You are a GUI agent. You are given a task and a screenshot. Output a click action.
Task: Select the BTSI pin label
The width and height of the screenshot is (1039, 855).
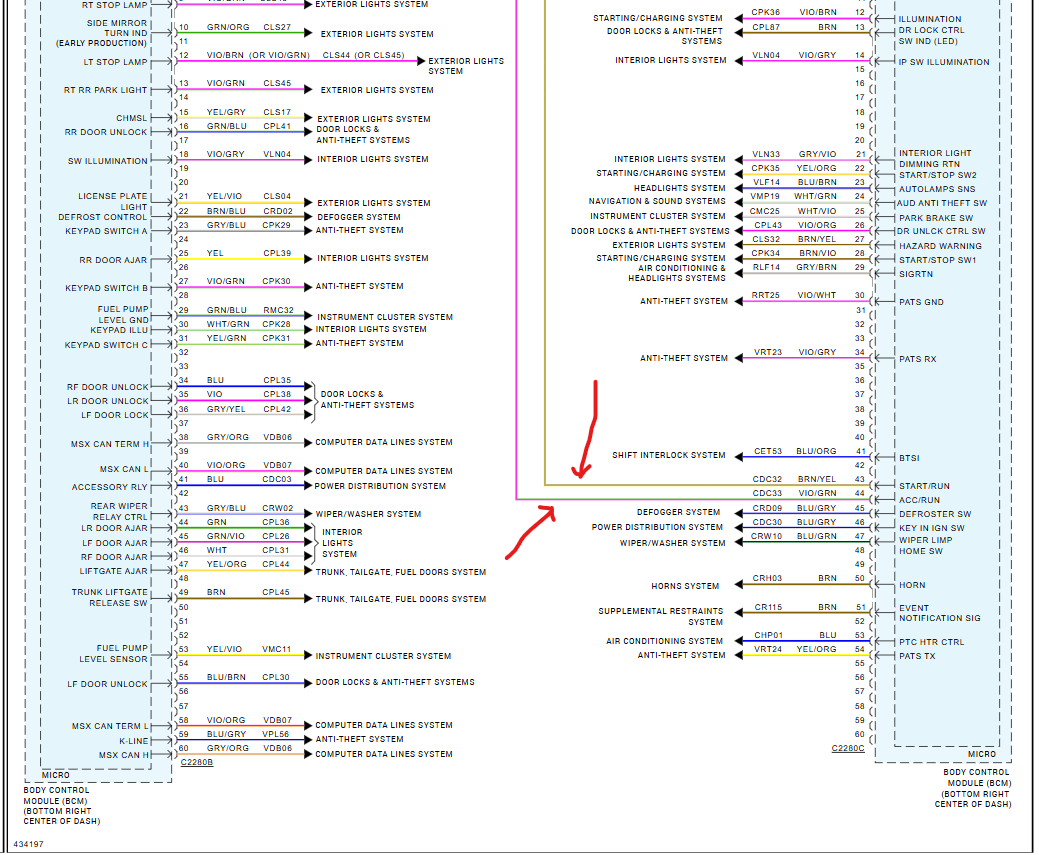(909, 458)
